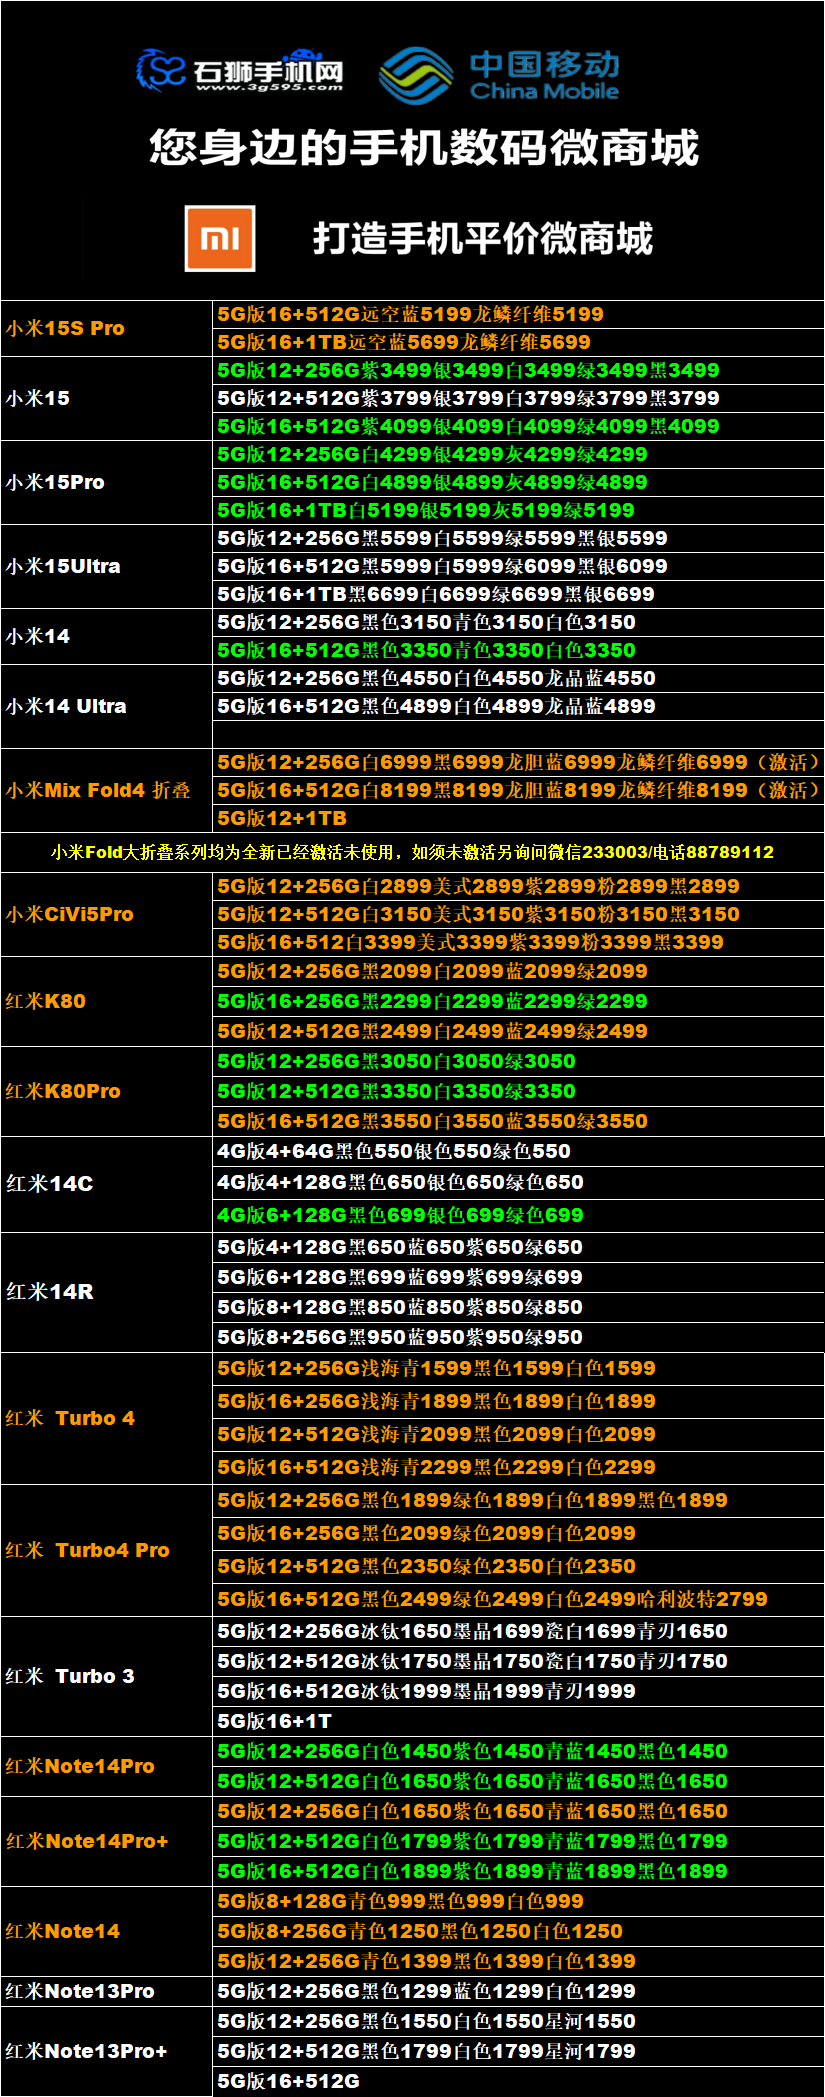Click the 16+1TB 远空蓝5699 price row
Viewport: 825px width, 2097px height.
click(x=519, y=342)
